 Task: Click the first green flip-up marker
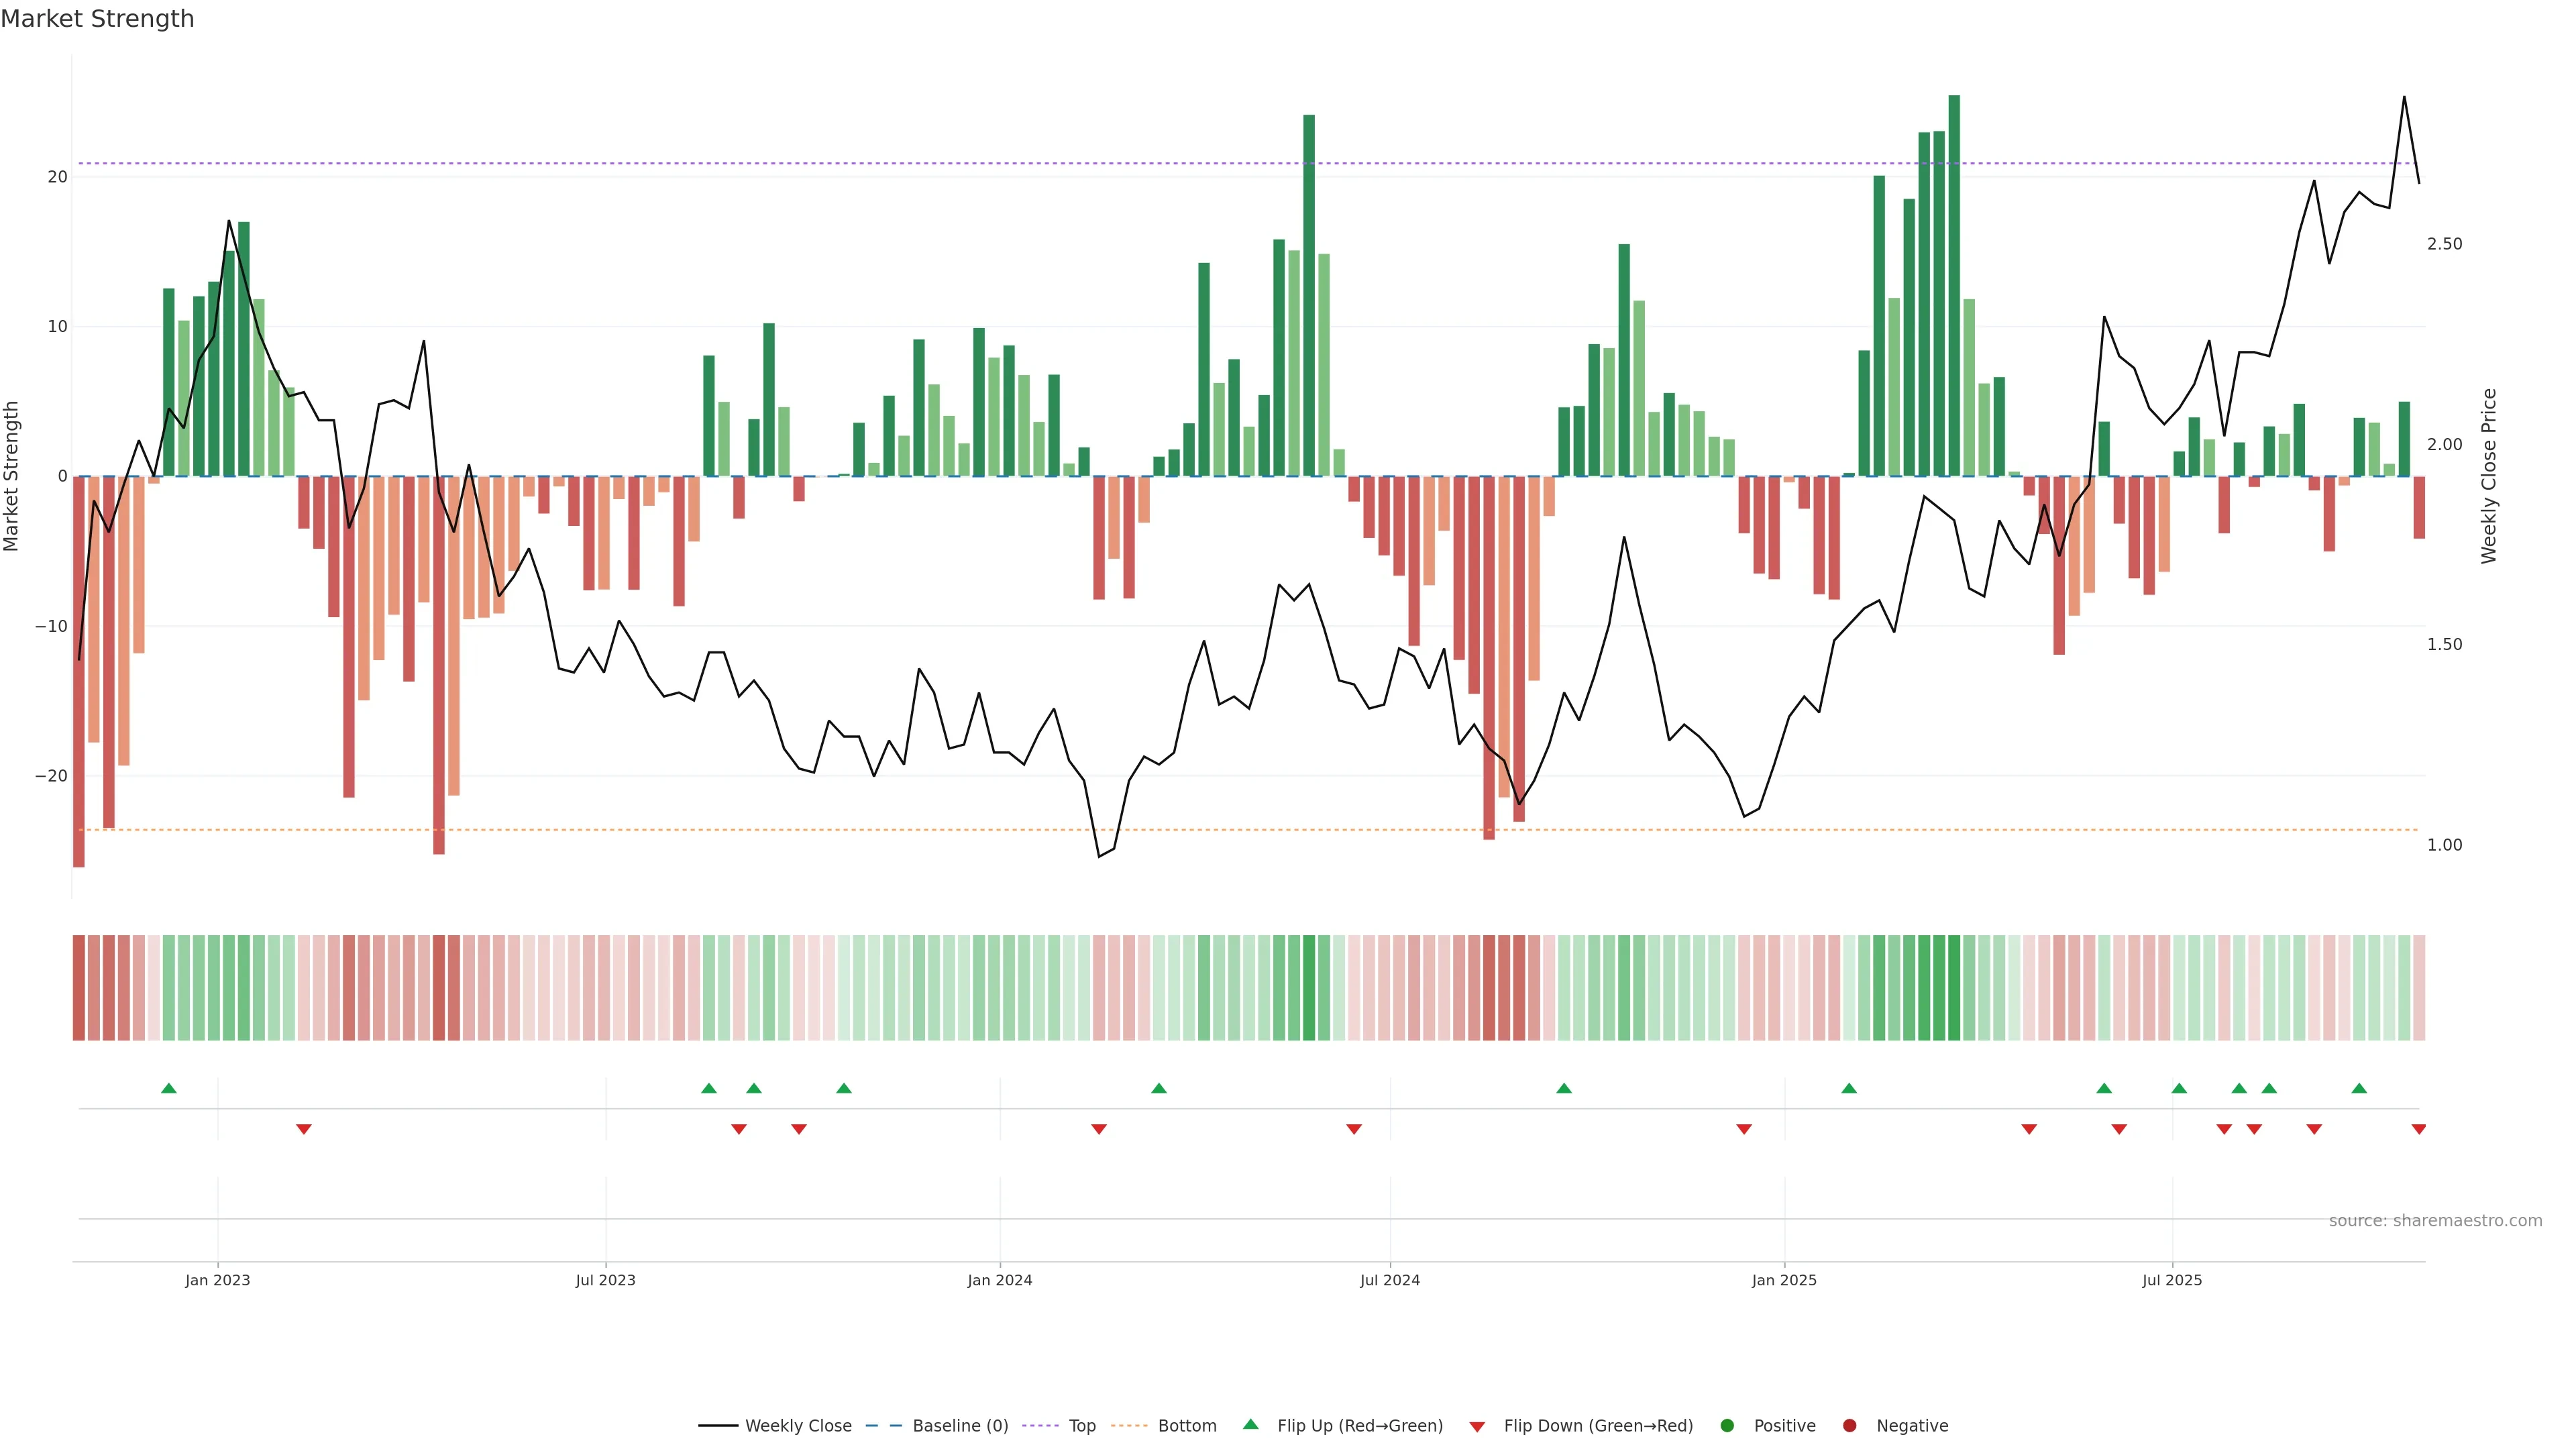pos(169,1088)
